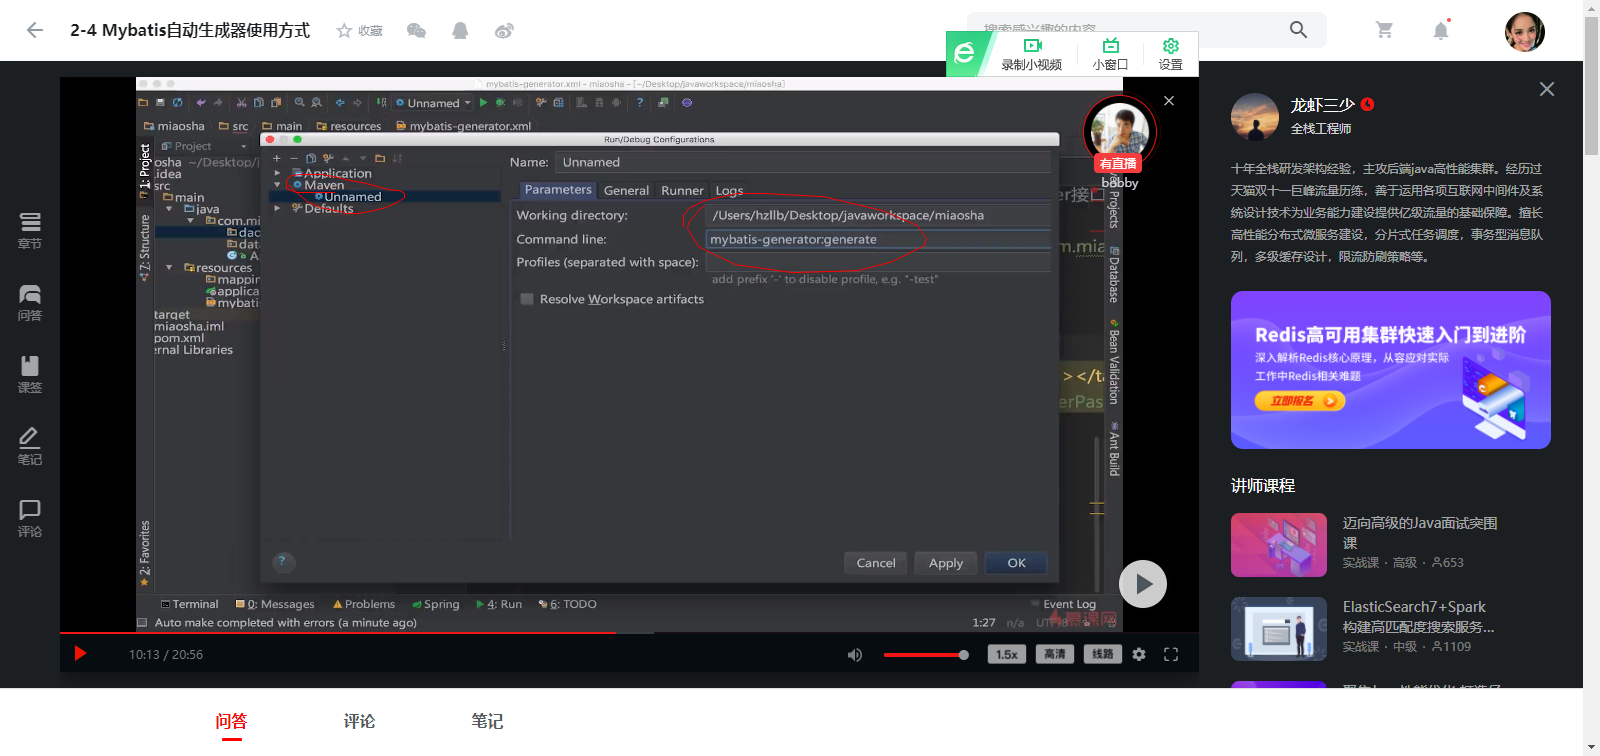Select Logs tab in Run/Debug dialog
This screenshot has height=756, width=1600.
(x=729, y=190)
